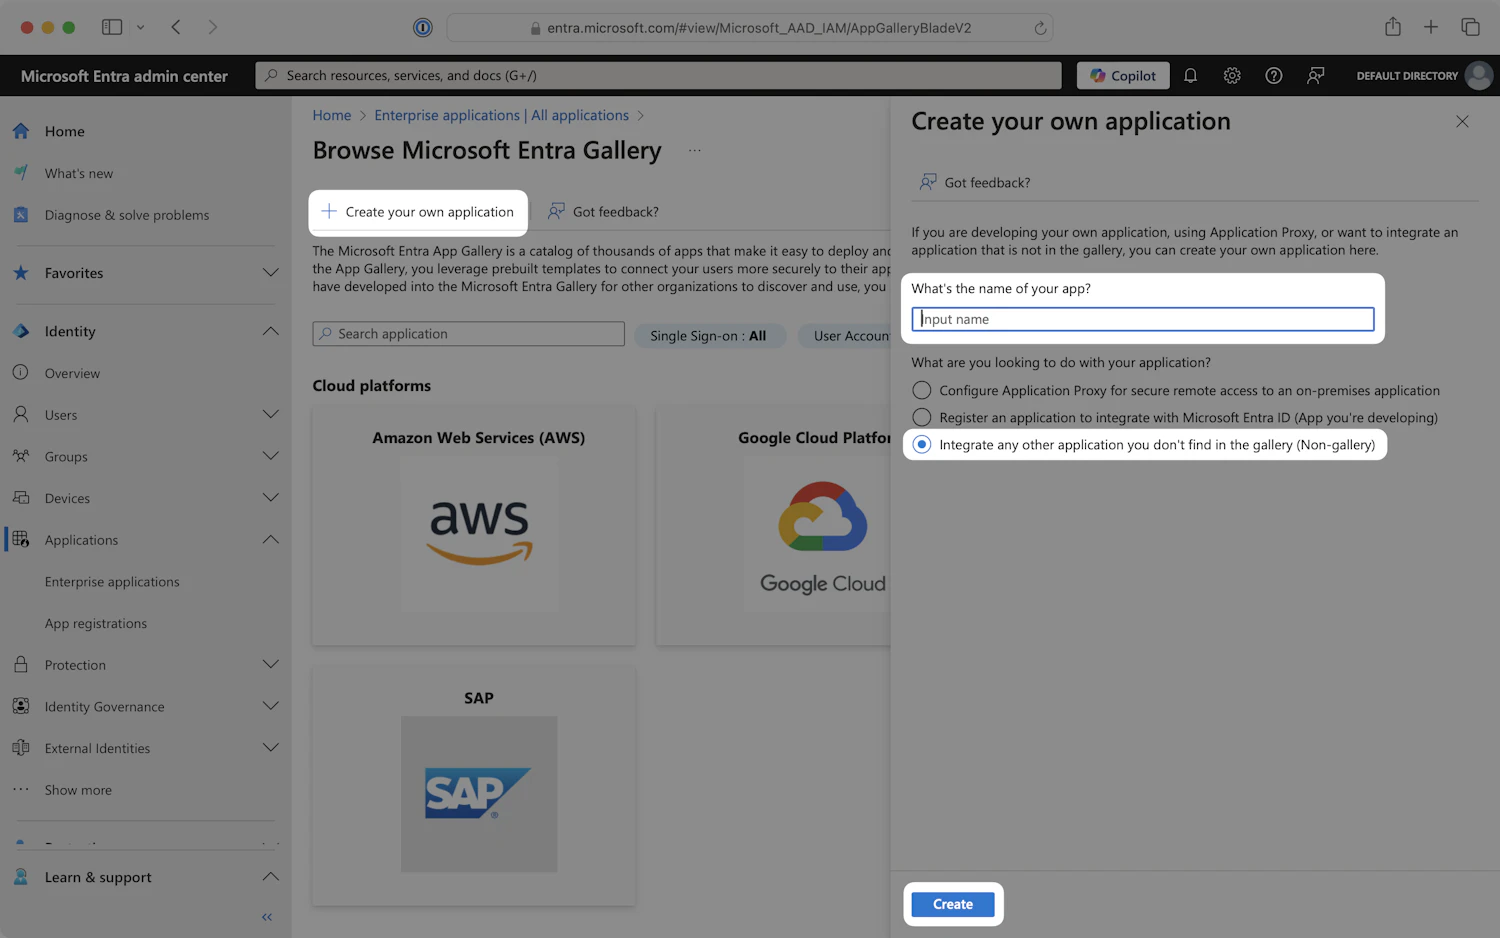Click the top search resources bar
Image resolution: width=1500 pixels, height=938 pixels.
[658, 75]
